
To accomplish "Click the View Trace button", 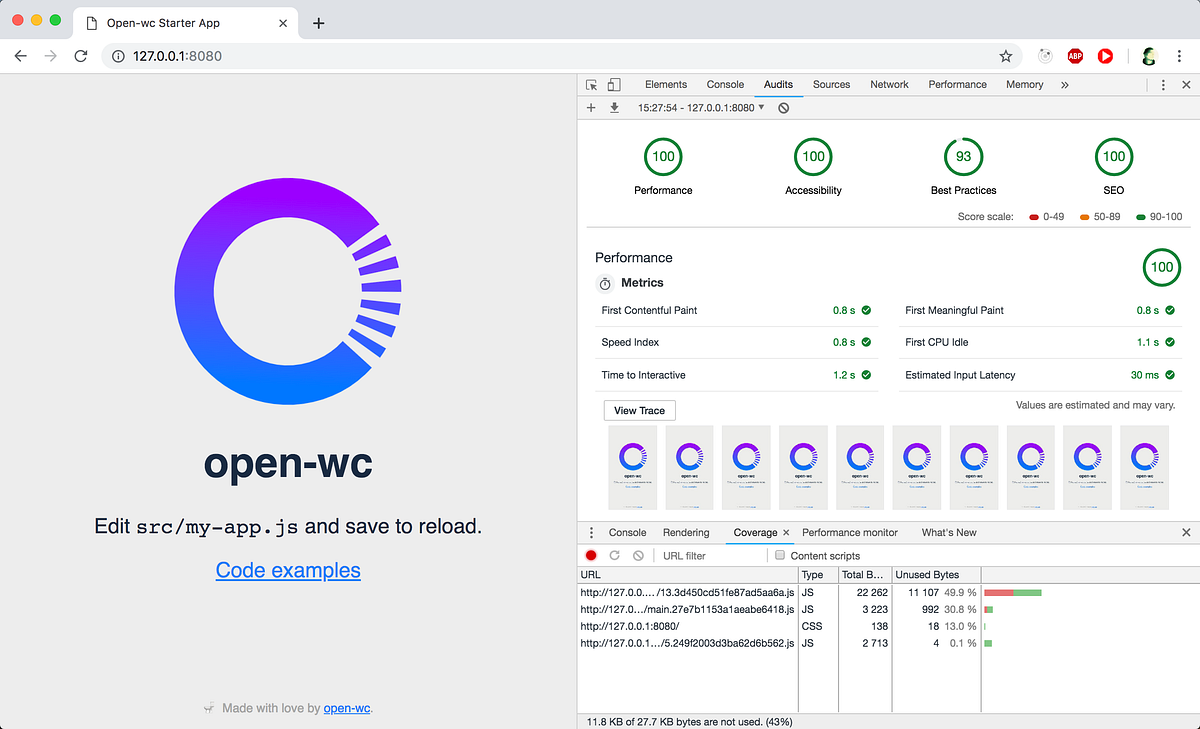I will tap(639, 410).
